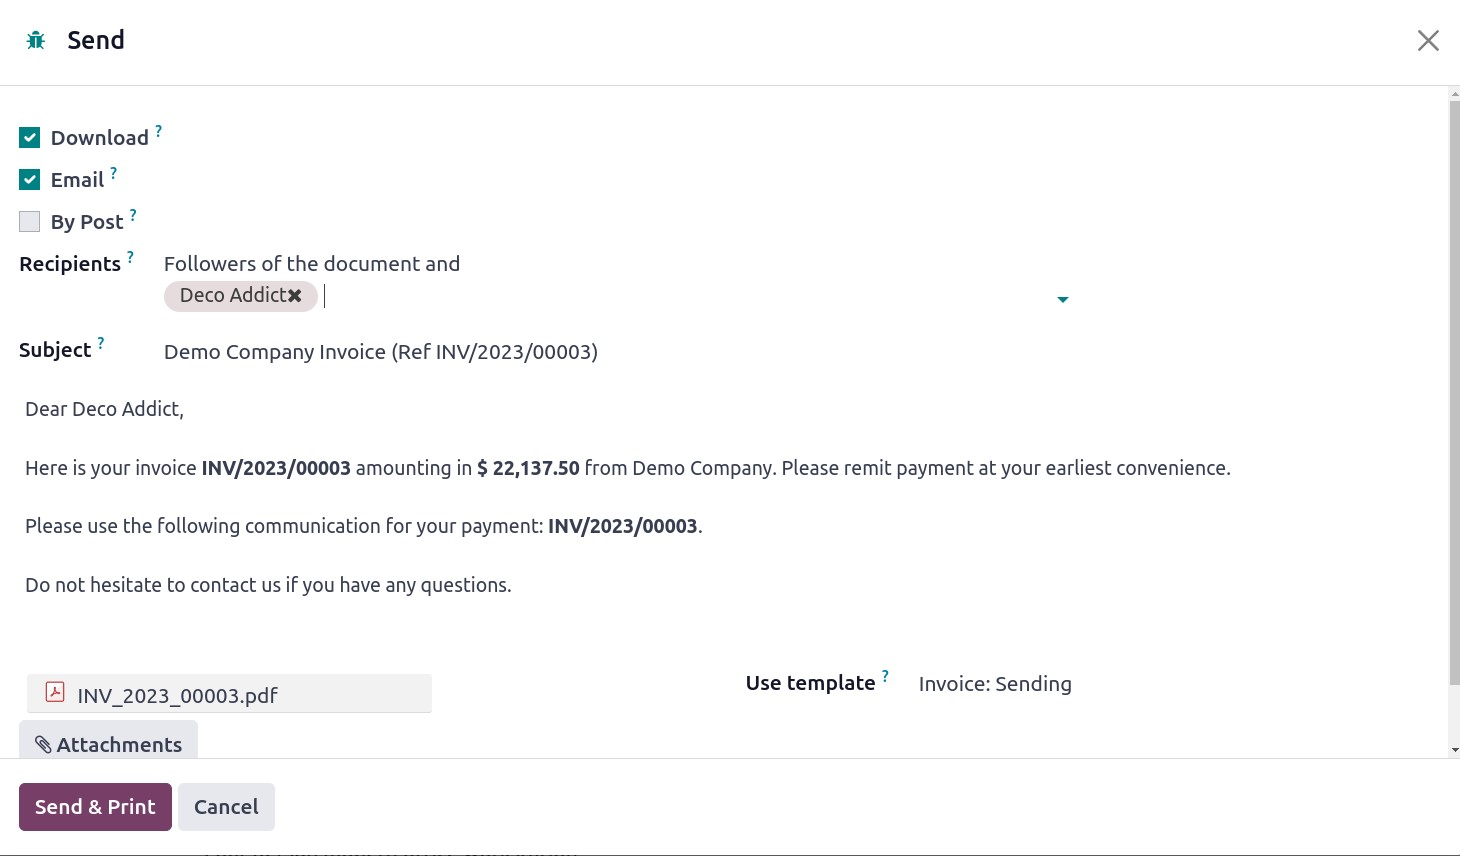Open the Use template Invoice: Sending selector

[x=994, y=684]
